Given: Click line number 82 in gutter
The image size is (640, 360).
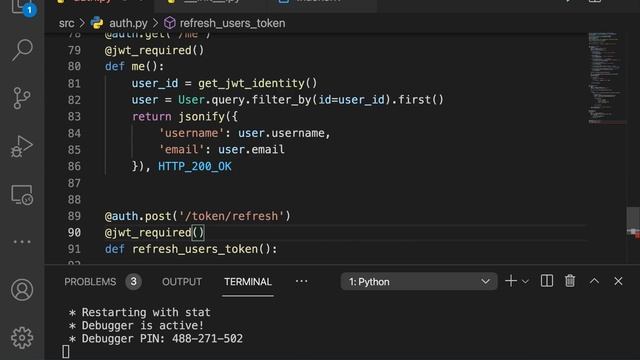Looking at the screenshot, I should 74,100.
